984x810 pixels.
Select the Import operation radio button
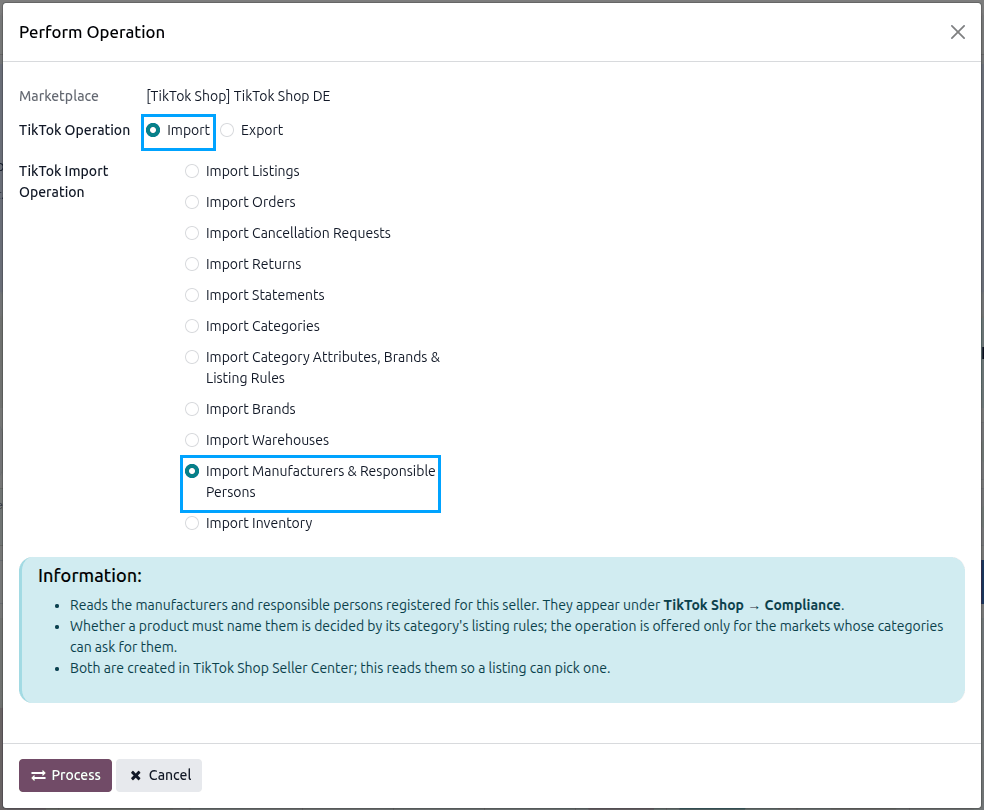pos(153,131)
